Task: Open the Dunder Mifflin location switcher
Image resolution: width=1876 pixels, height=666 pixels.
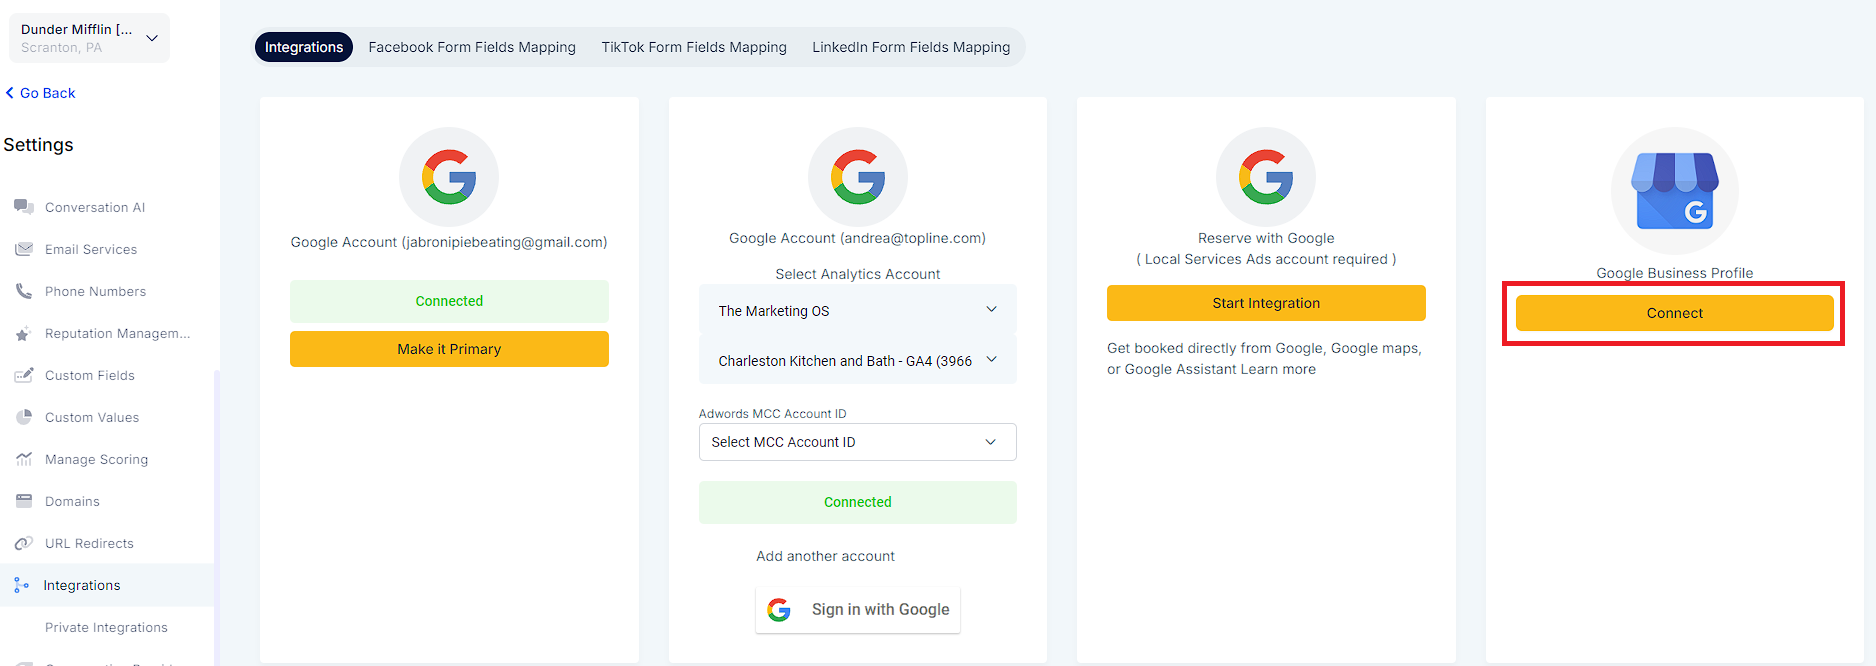Action: coord(90,38)
